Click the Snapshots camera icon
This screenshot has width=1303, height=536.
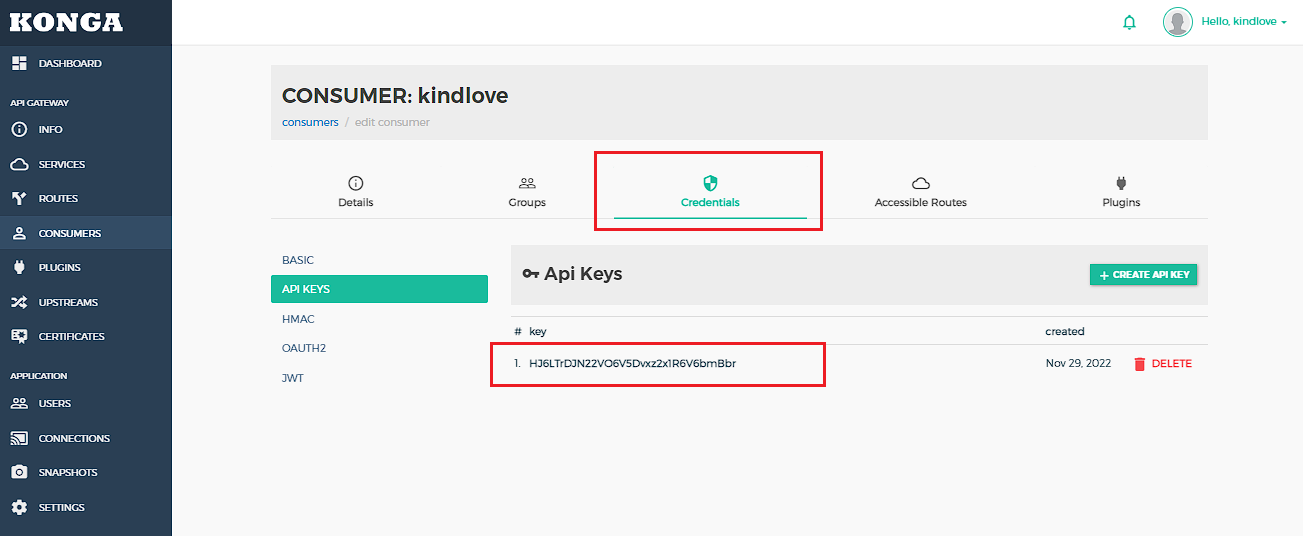click(19, 472)
